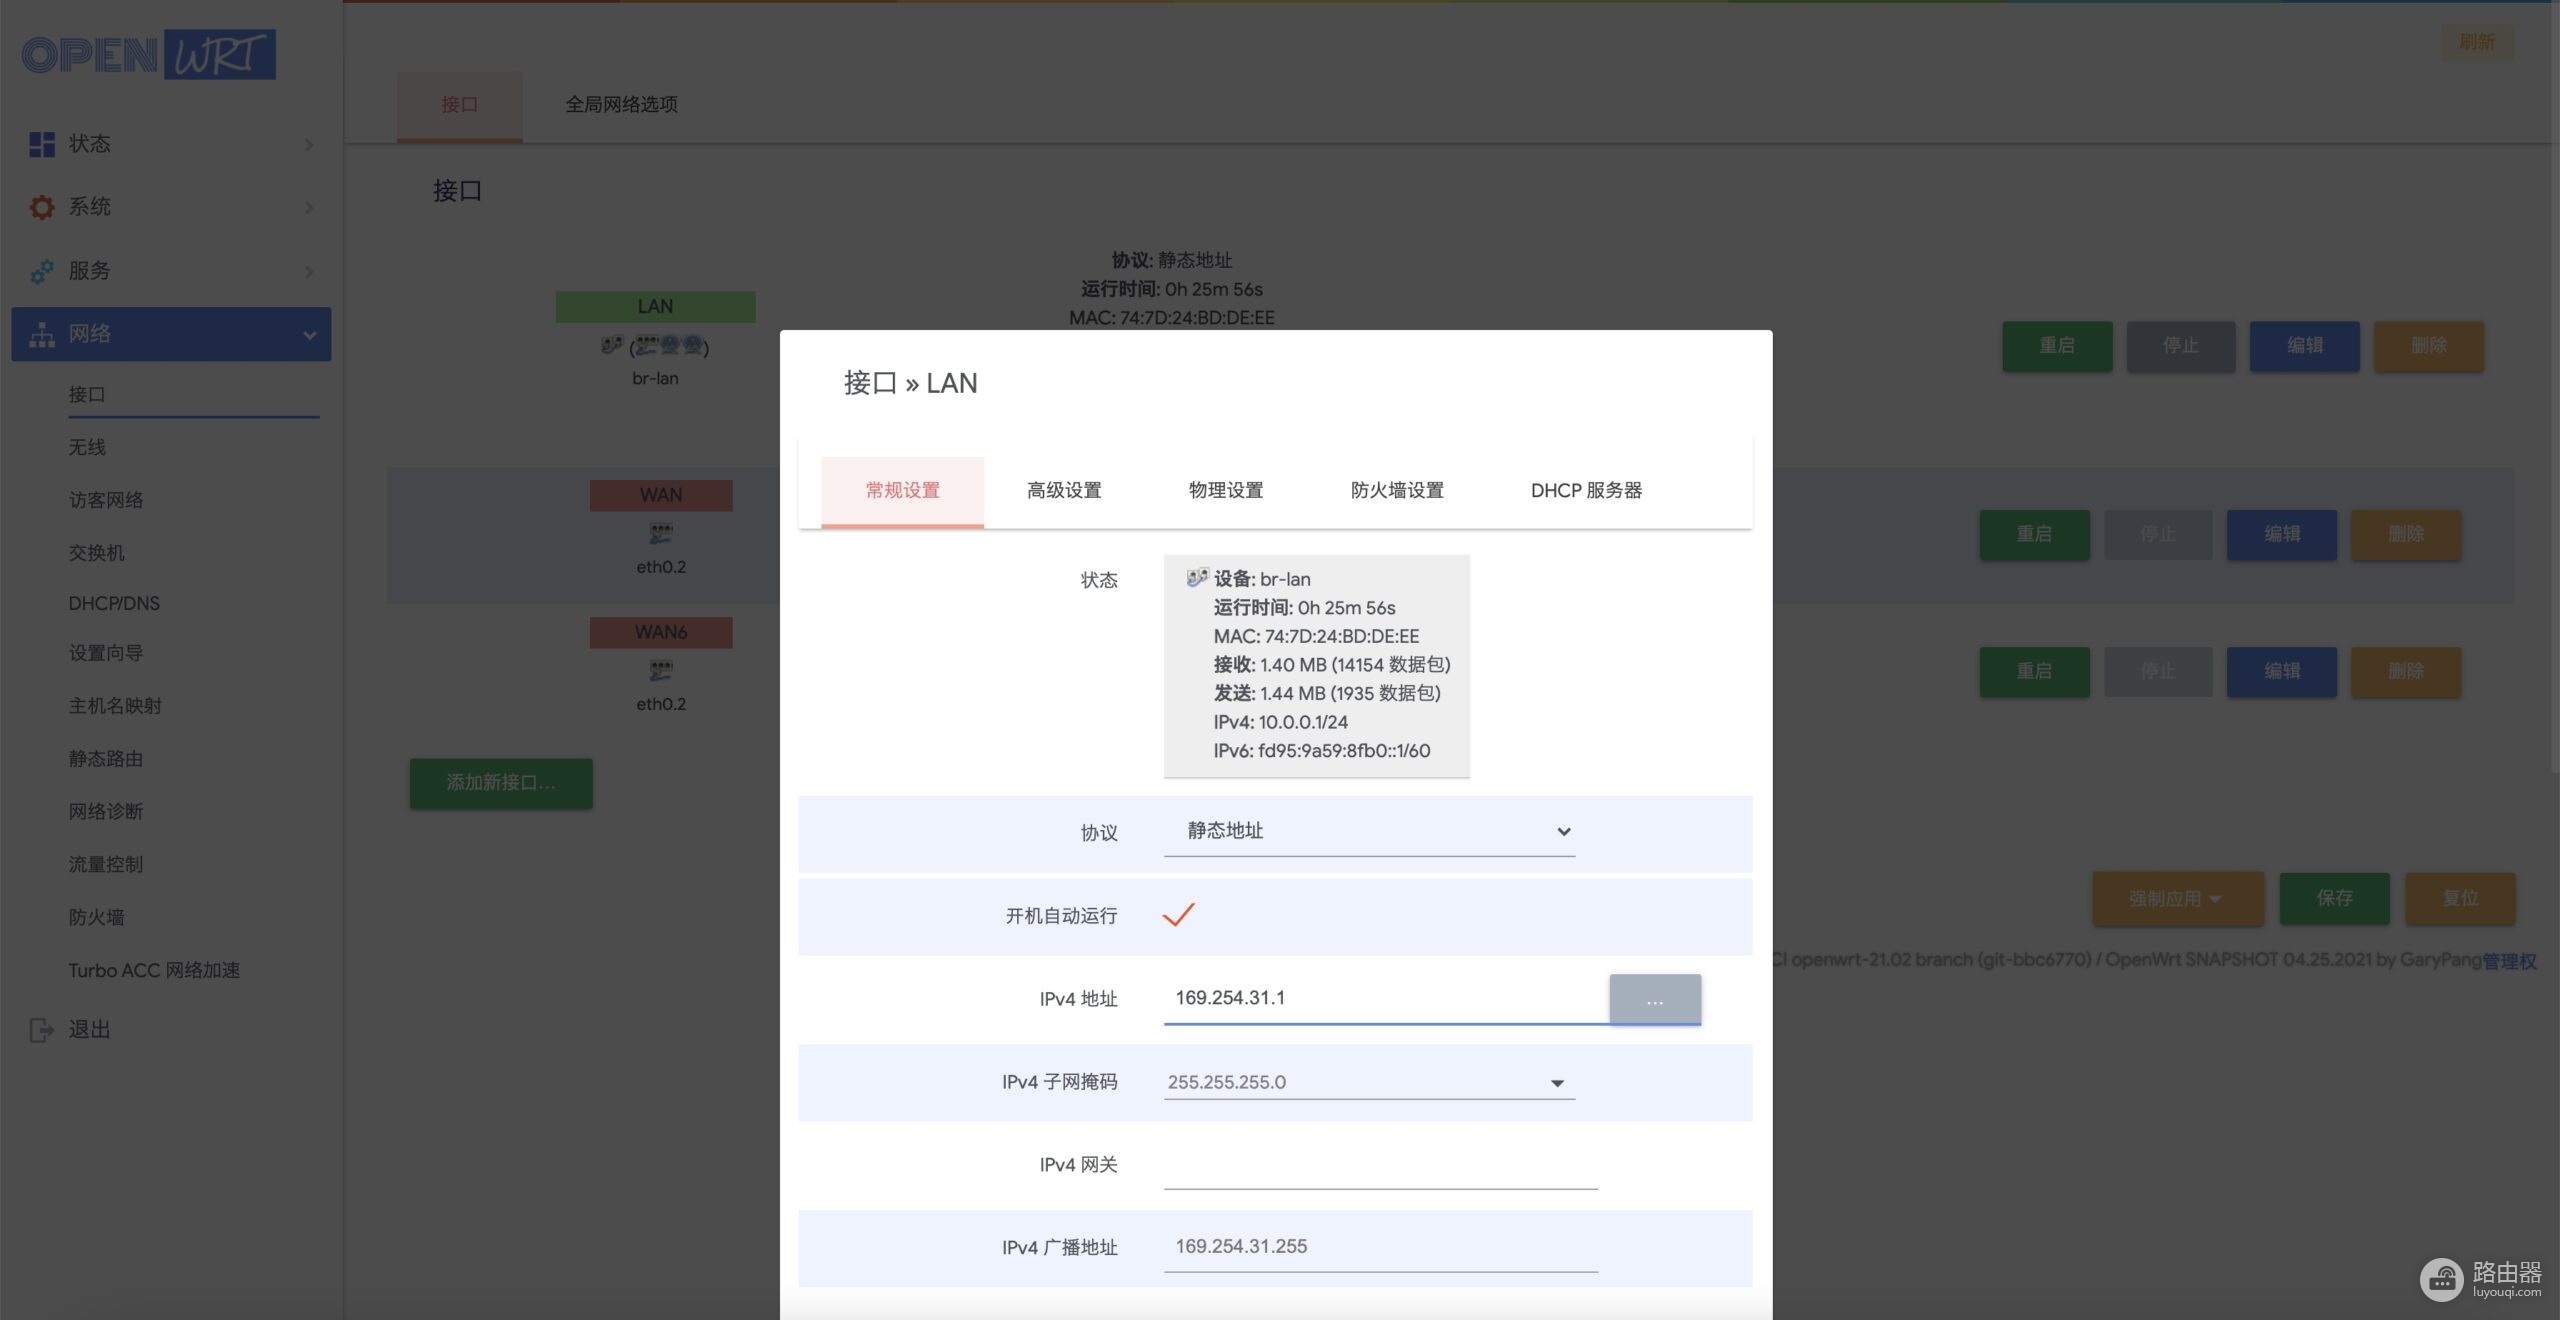Open the IPv4 子网掩码 dropdown

tap(1369, 1082)
